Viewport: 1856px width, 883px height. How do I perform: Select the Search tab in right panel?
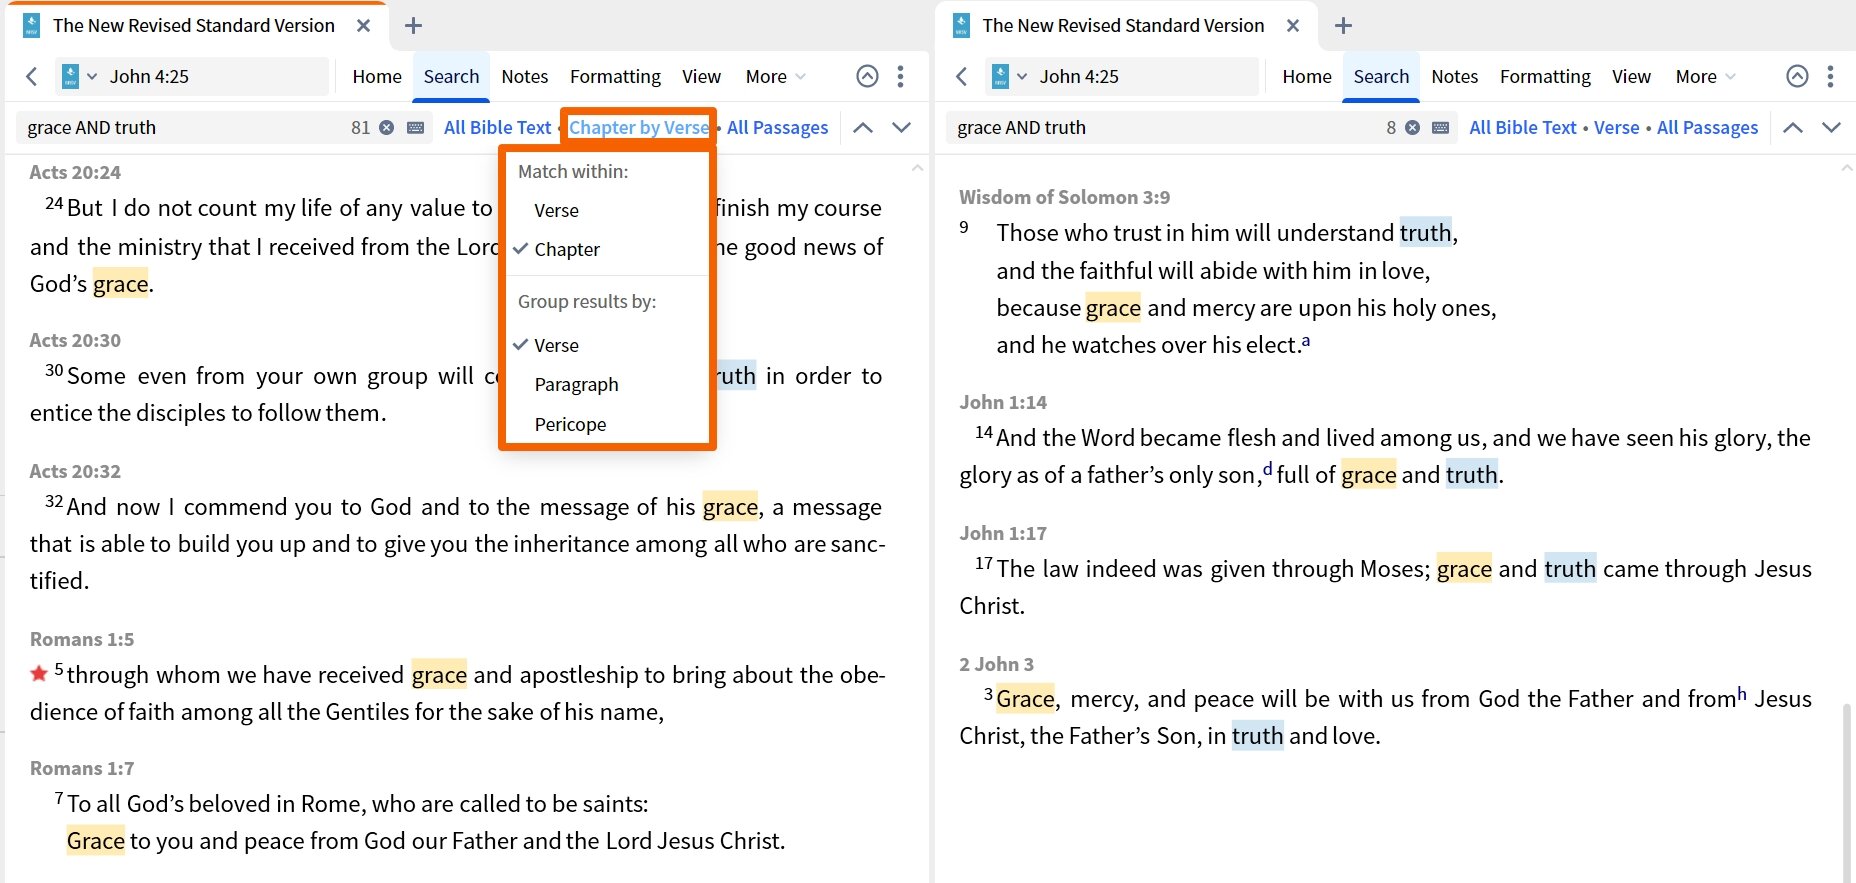(1381, 76)
